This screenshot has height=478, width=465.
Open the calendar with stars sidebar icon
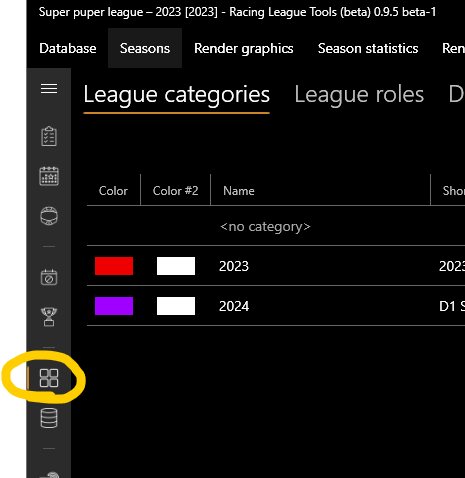[49, 176]
